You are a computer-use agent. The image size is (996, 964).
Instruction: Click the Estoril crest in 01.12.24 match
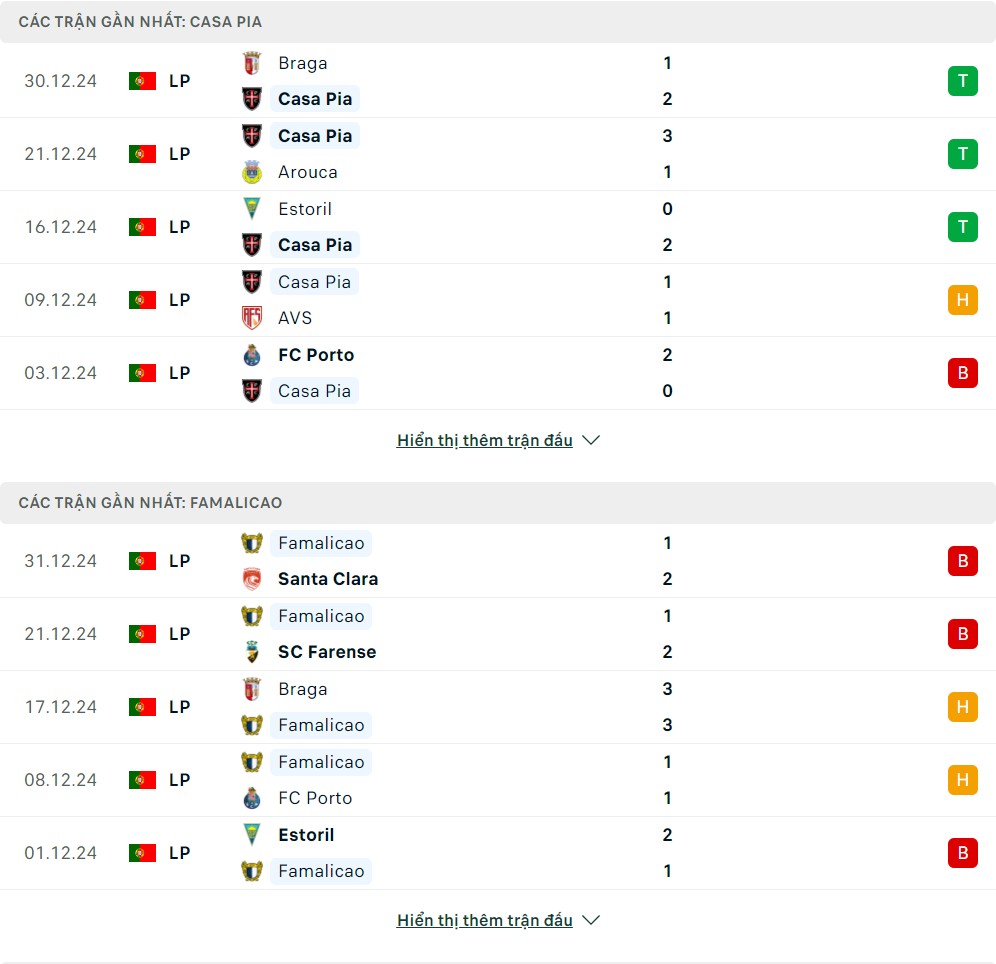252,835
